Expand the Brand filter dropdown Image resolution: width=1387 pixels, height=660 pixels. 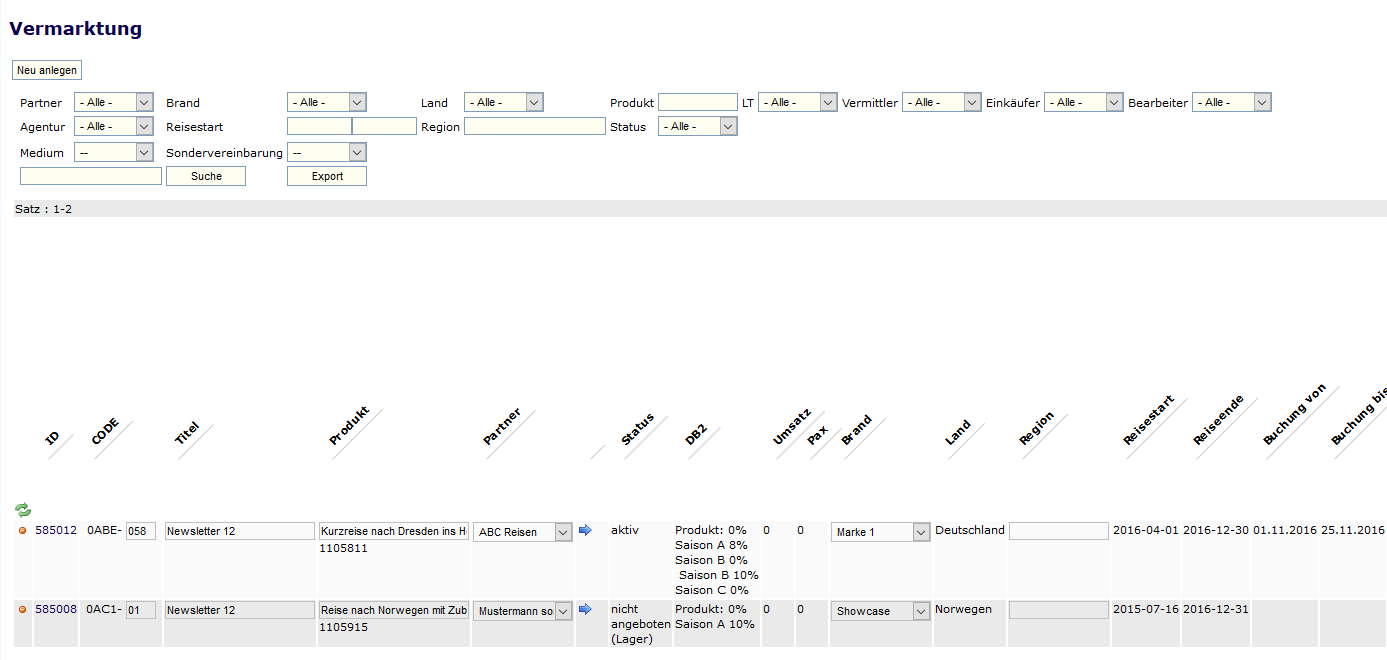(326, 102)
